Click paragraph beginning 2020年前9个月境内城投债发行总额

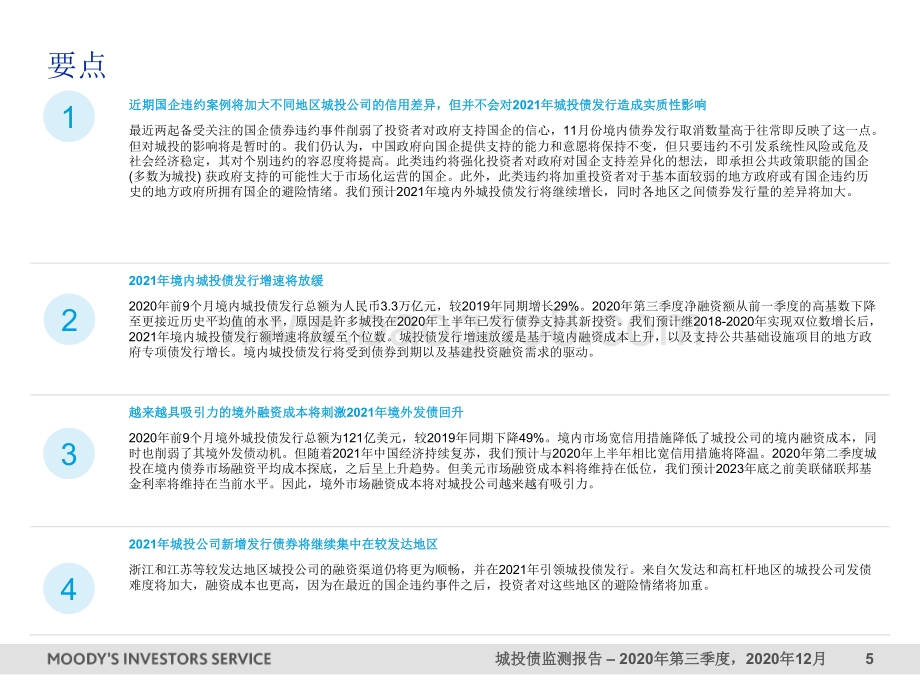(503, 329)
